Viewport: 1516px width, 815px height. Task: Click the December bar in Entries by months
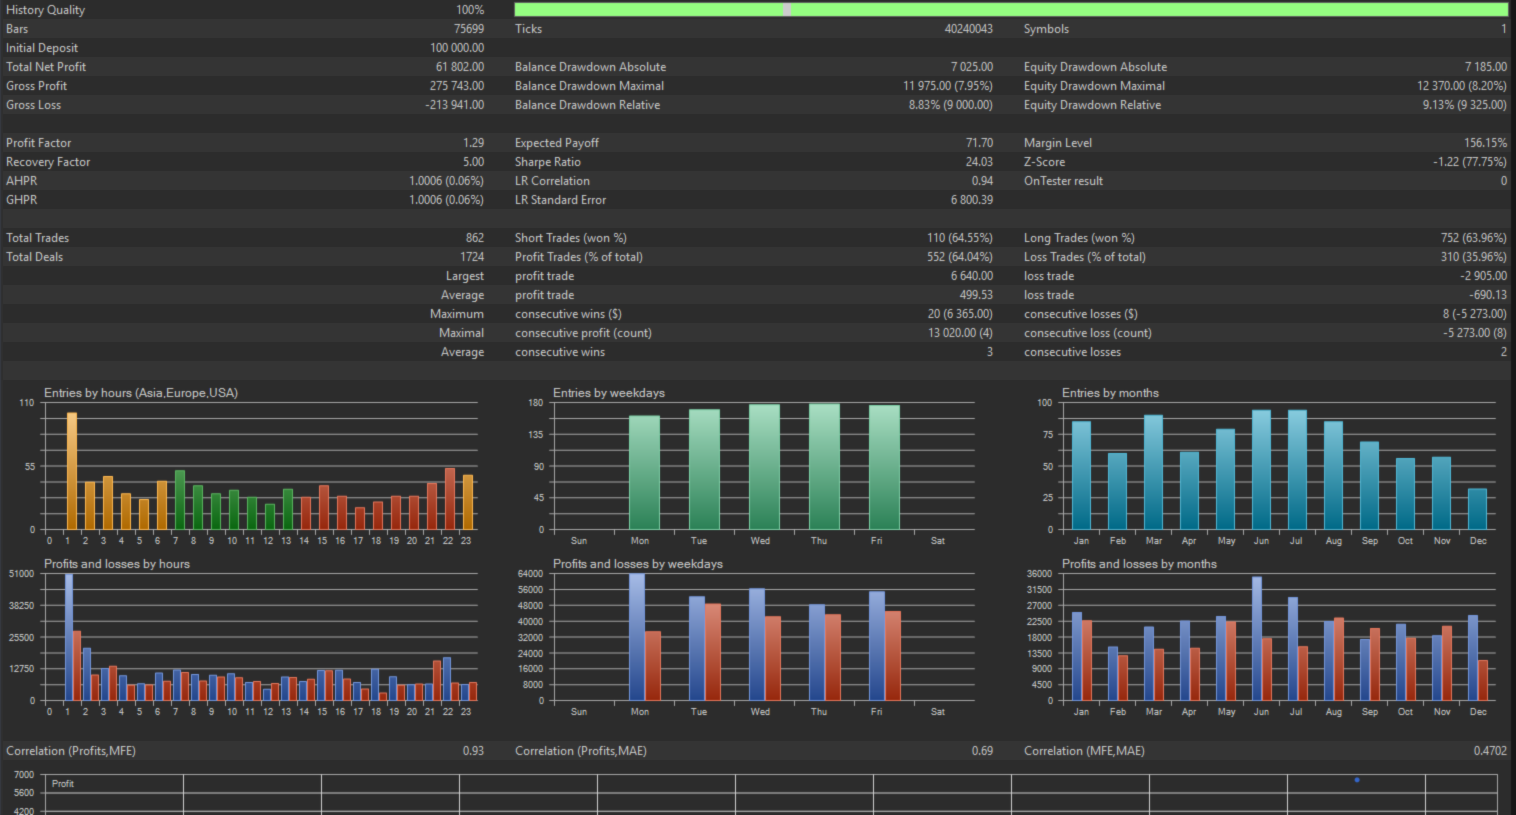click(1477, 509)
